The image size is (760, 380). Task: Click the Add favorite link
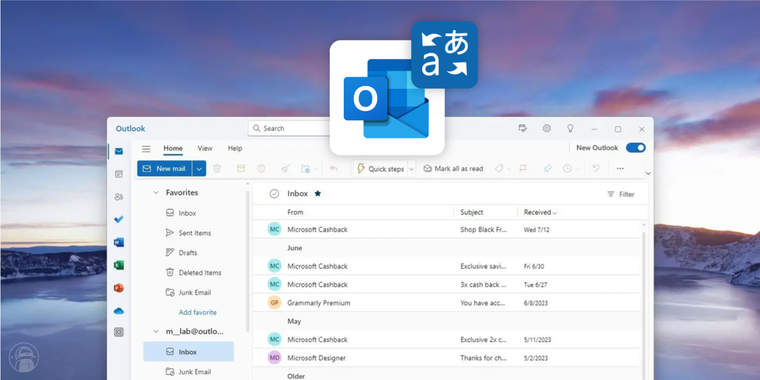pyautogui.click(x=198, y=312)
